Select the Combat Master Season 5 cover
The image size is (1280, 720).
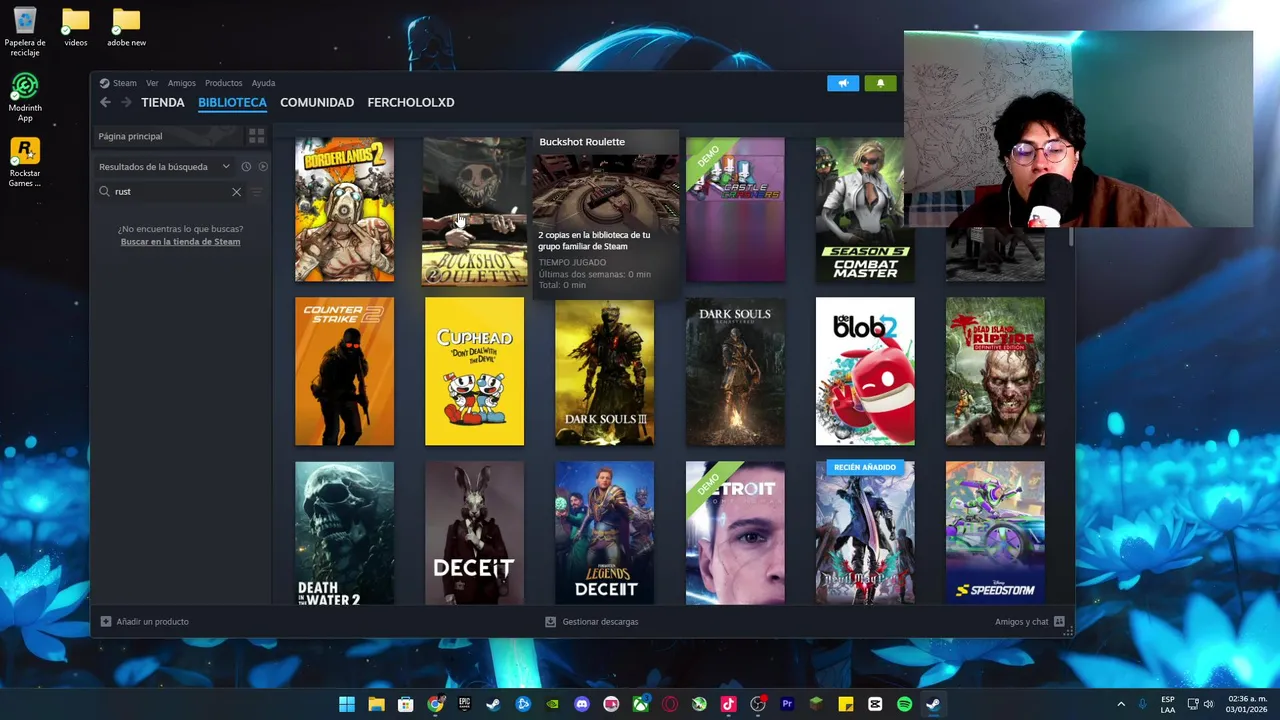click(x=865, y=210)
